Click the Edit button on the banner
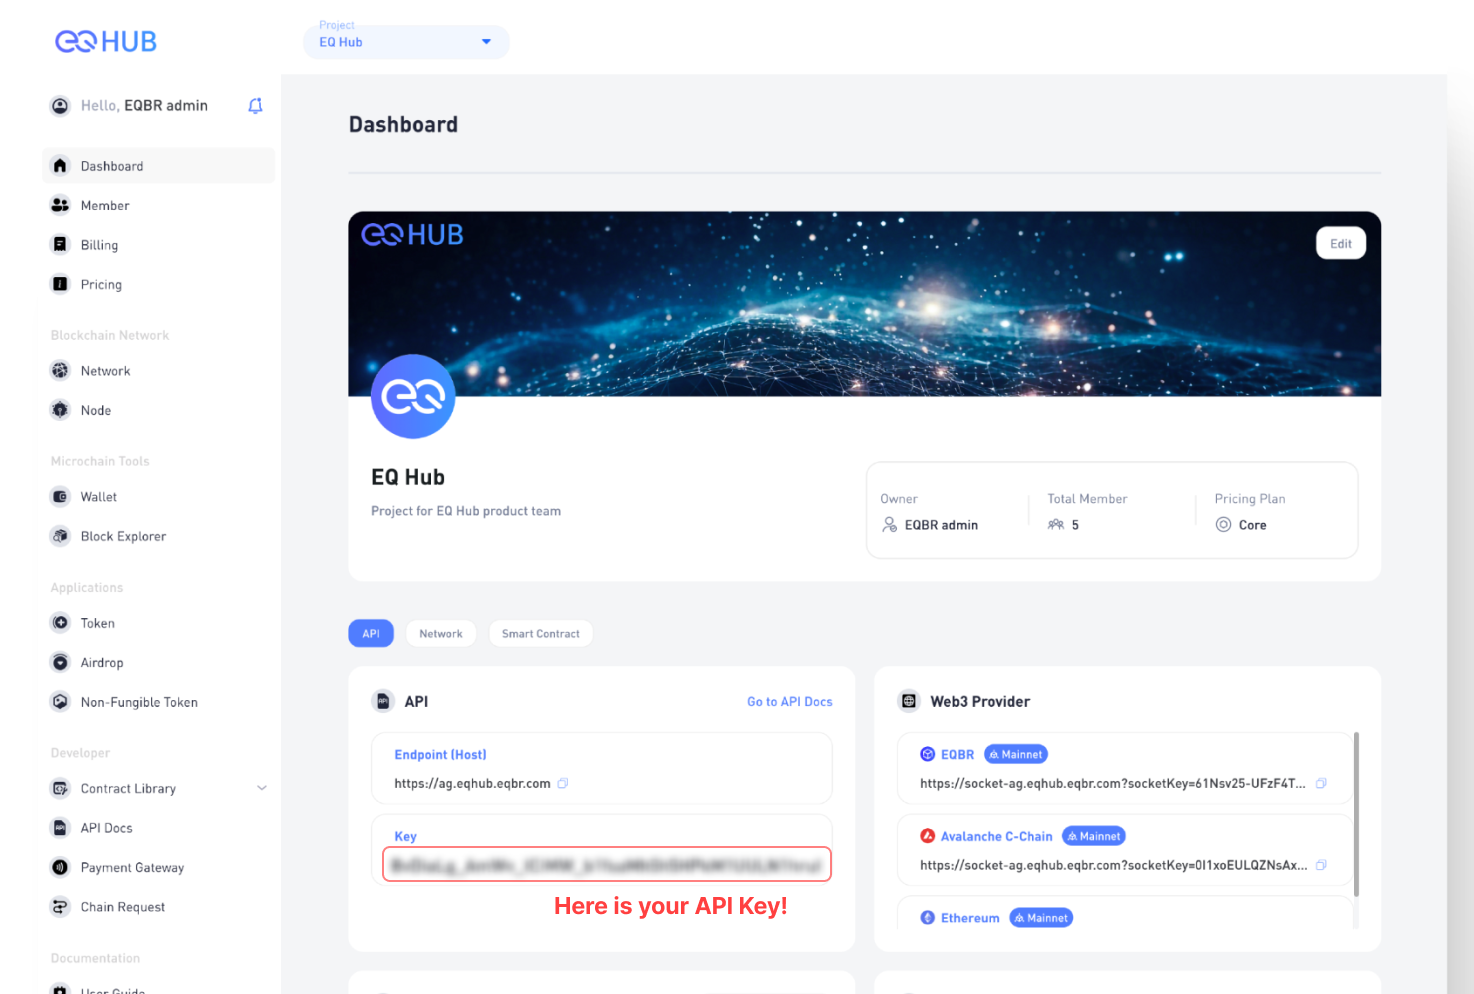The height and width of the screenshot is (994, 1474). click(x=1341, y=244)
